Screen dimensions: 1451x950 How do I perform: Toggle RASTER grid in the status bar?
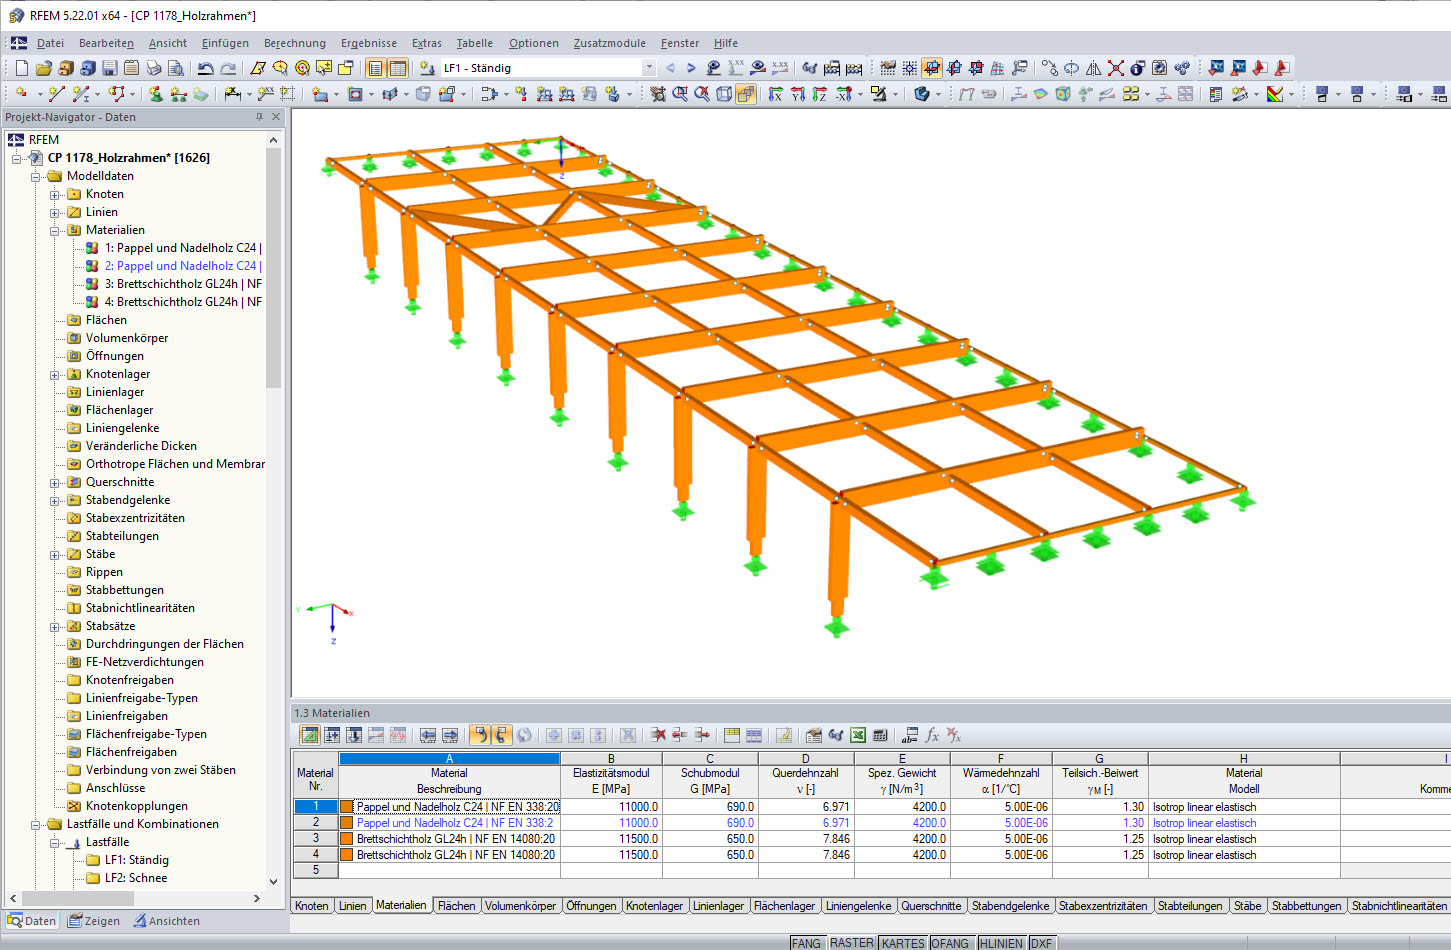(x=851, y=943)
